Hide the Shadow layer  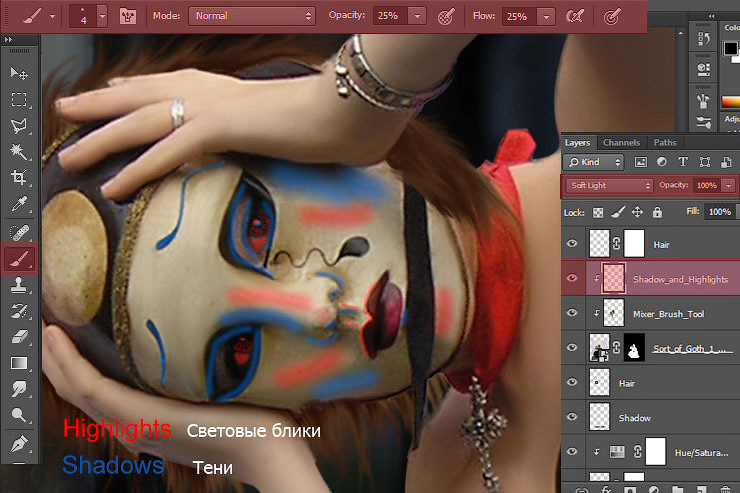coord(572,417)
